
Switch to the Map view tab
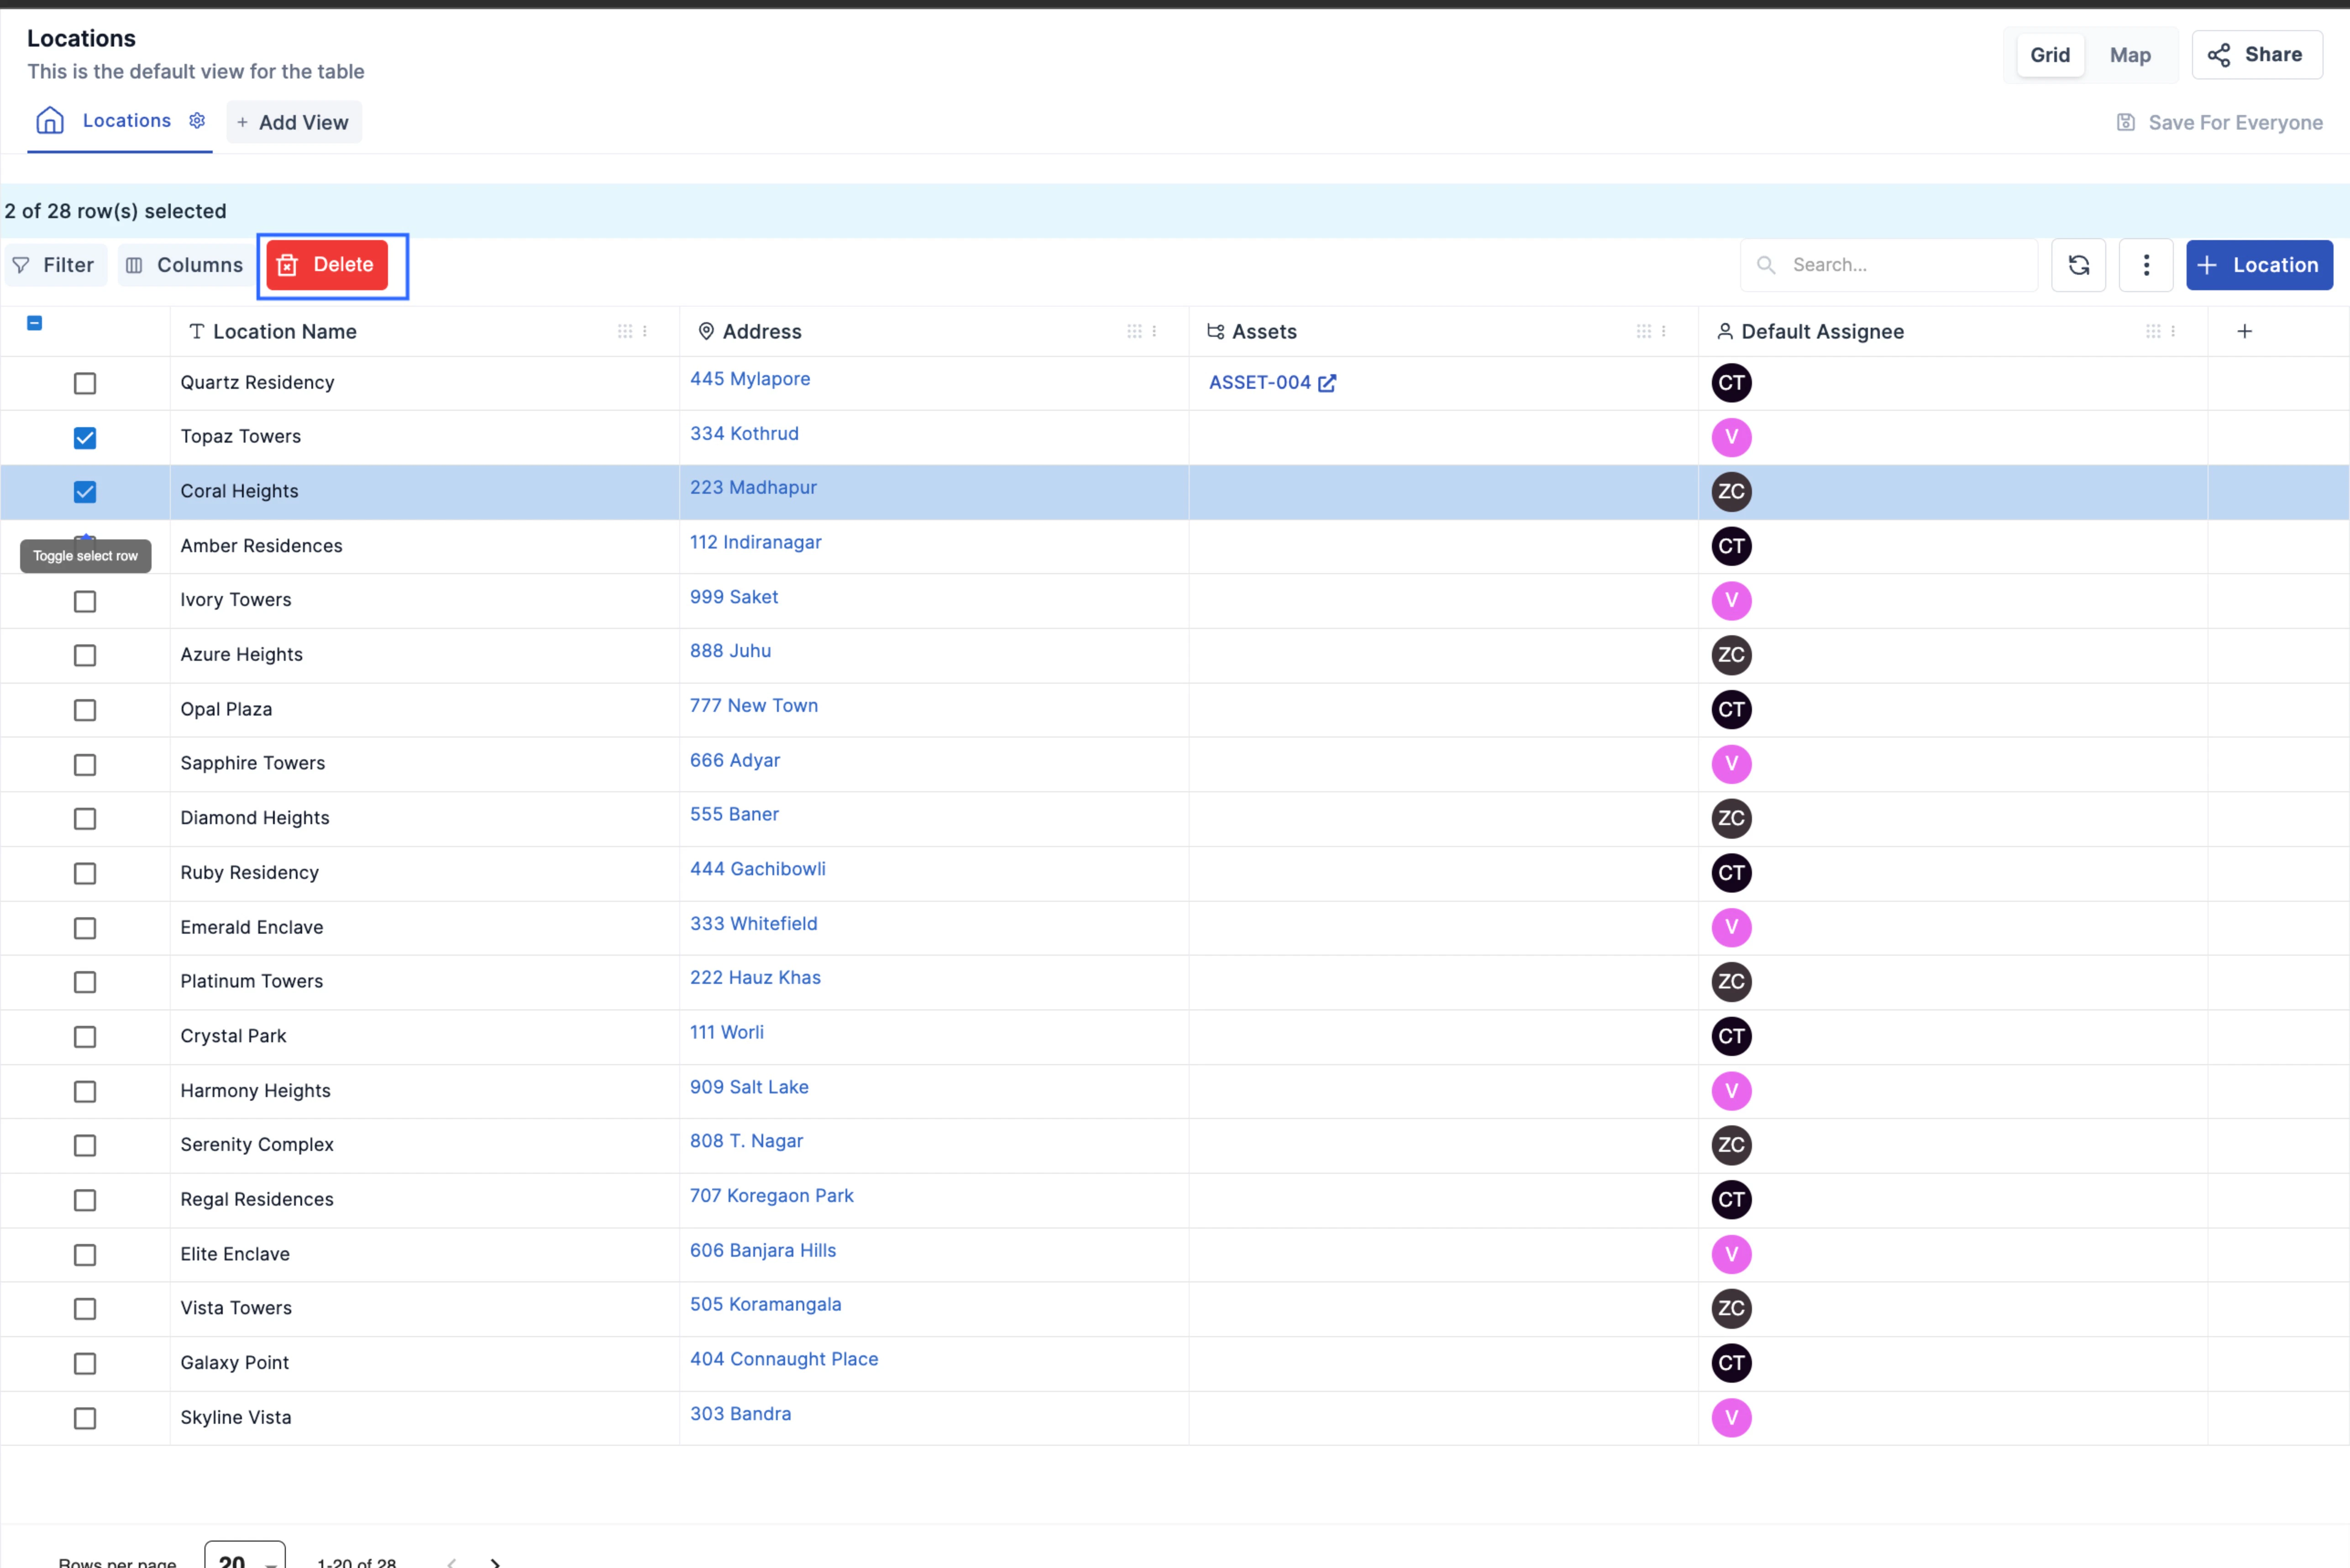coord(2130,55)
